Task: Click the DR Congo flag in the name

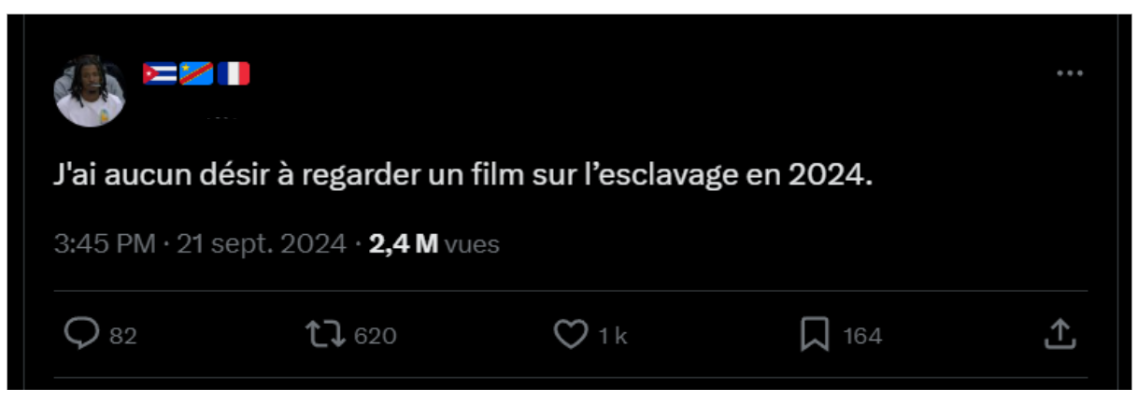Action: (x=197, y=74)
